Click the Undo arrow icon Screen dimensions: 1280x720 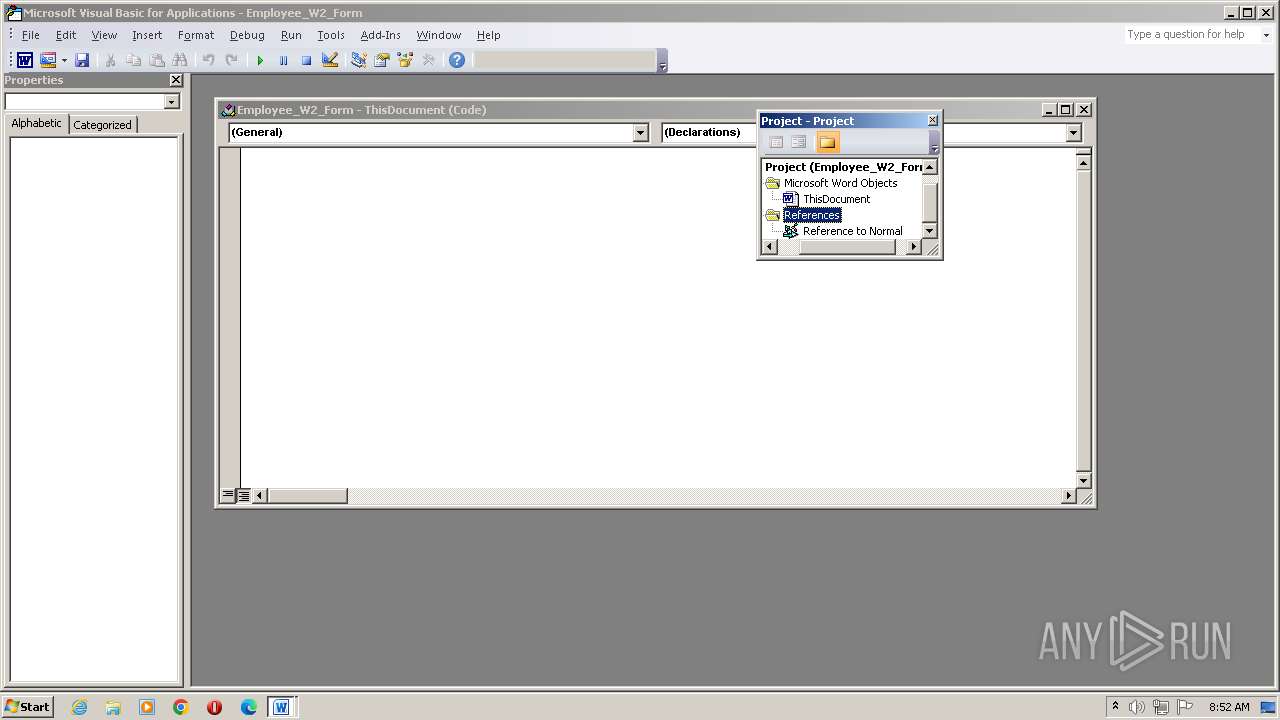pos(208,60)
